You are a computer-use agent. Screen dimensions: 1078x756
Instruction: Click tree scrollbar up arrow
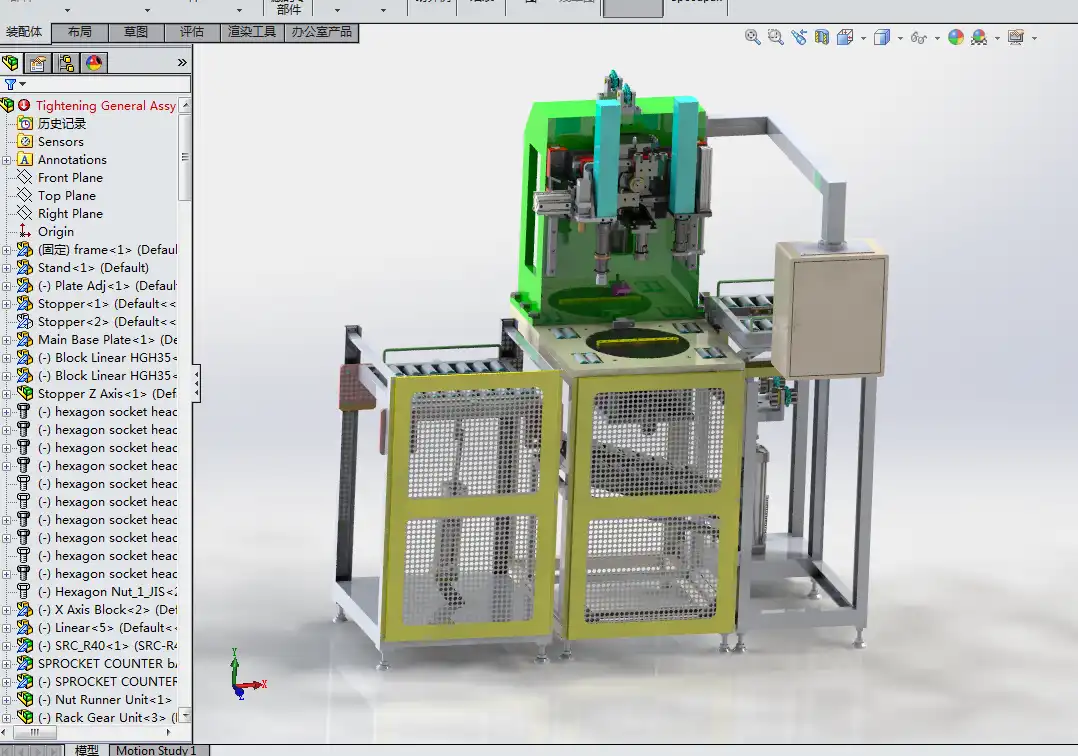coord(184,105)
